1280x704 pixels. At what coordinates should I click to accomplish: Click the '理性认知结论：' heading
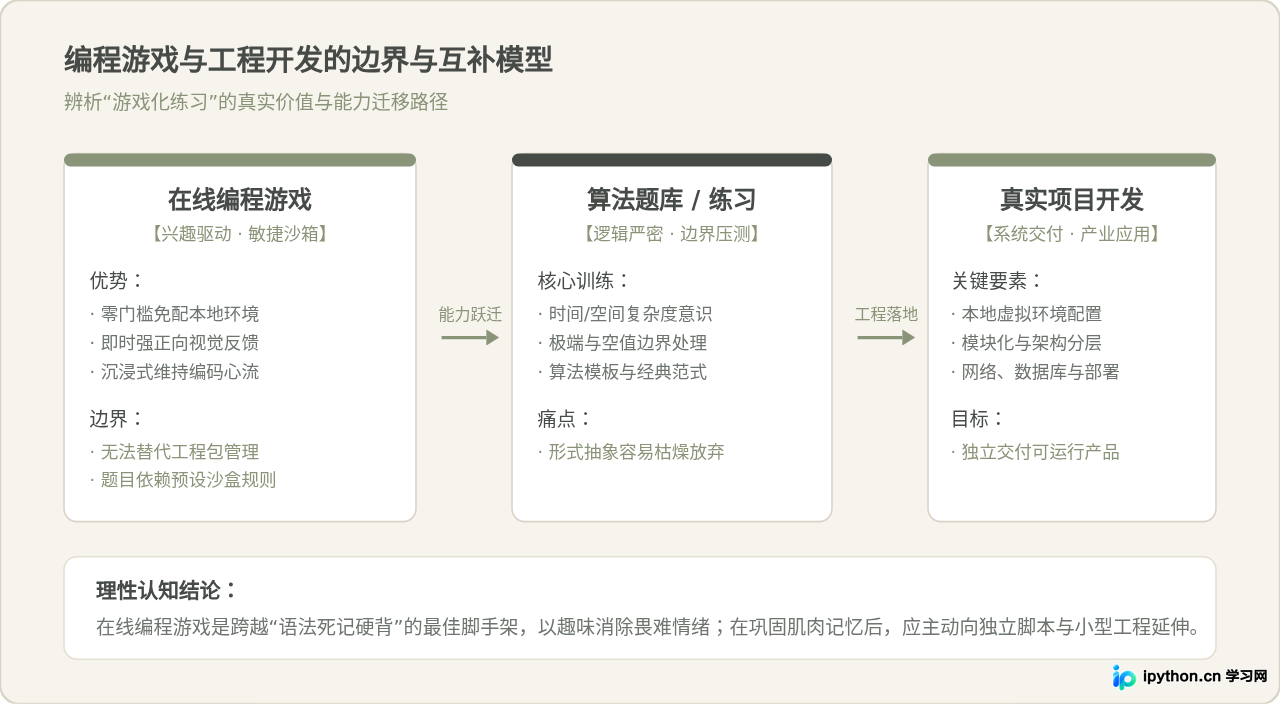(167, 590)
